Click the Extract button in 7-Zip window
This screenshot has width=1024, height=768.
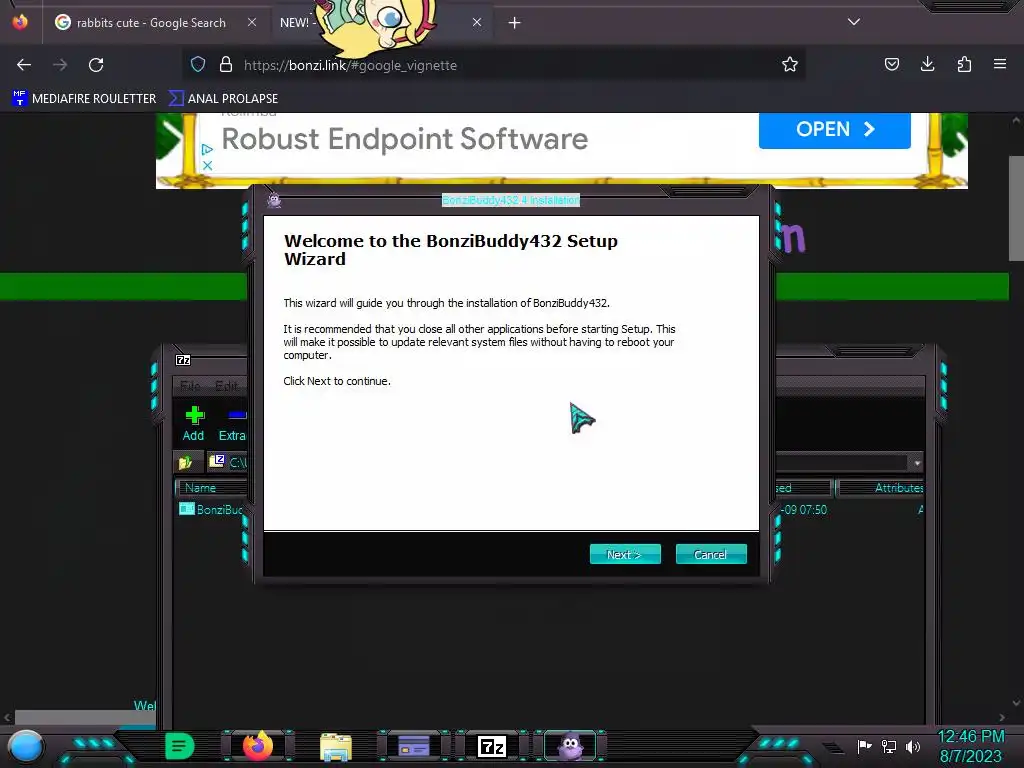coord(232,424)
